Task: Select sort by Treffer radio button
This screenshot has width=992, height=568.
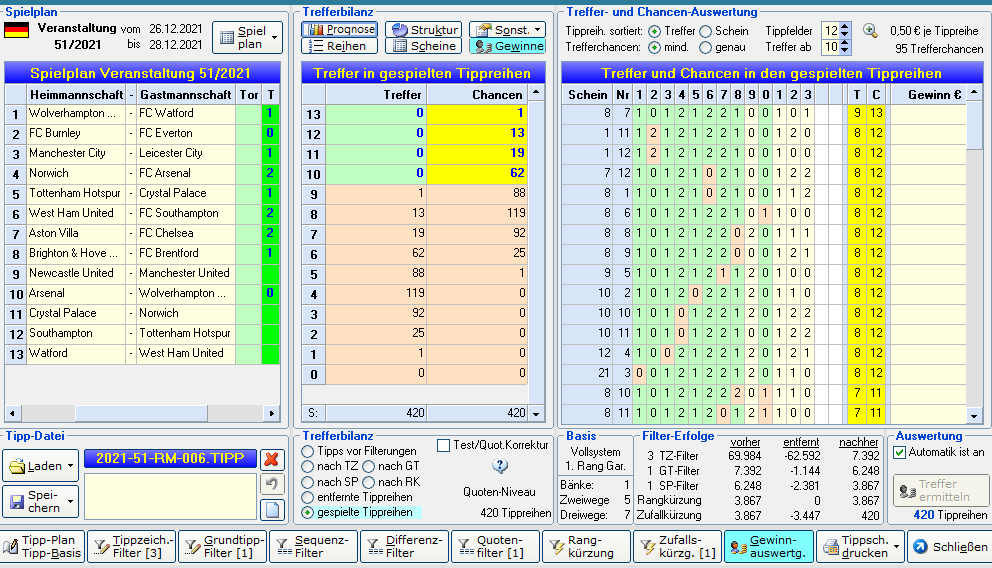Action: [655, 31]
